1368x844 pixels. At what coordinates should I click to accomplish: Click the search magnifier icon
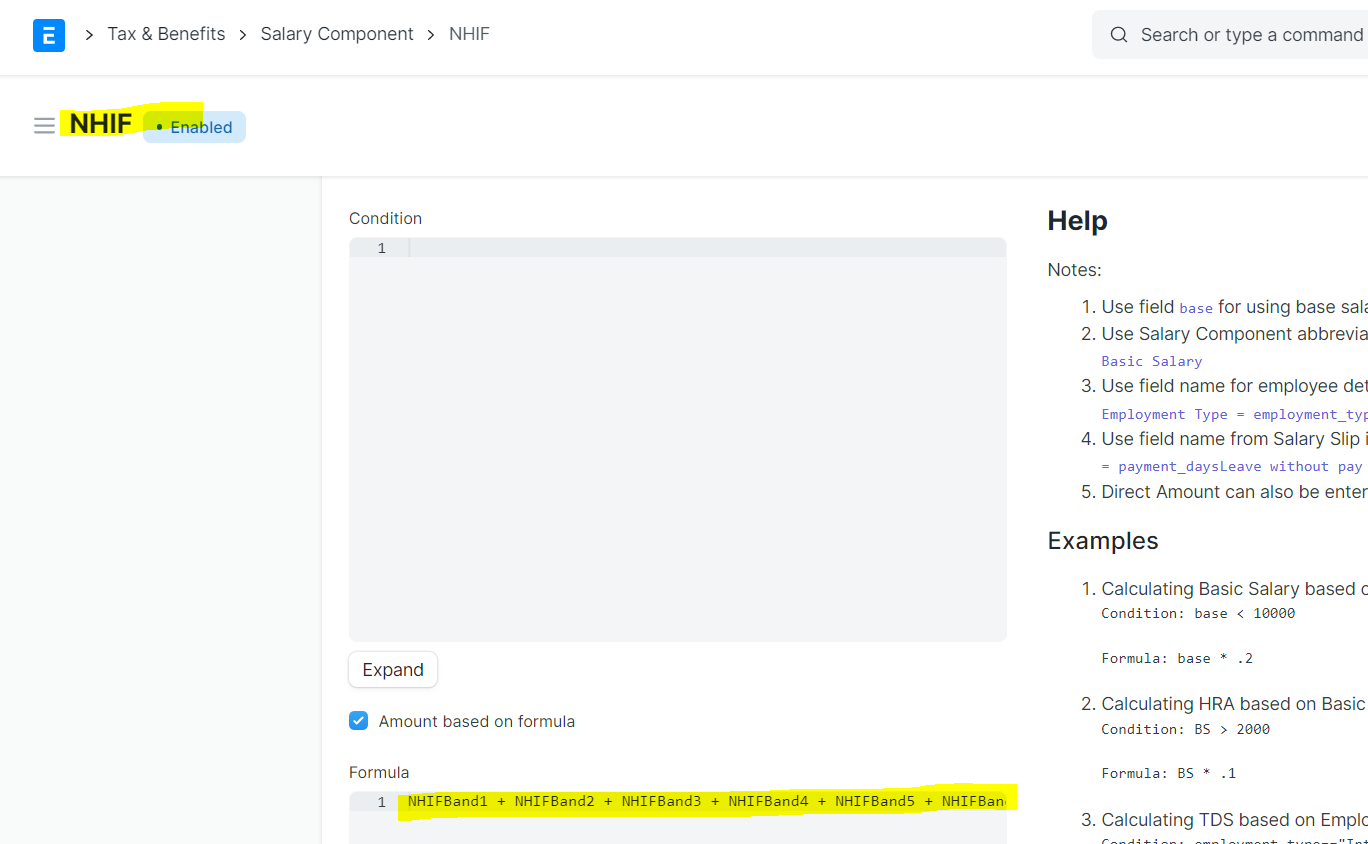1119,34
